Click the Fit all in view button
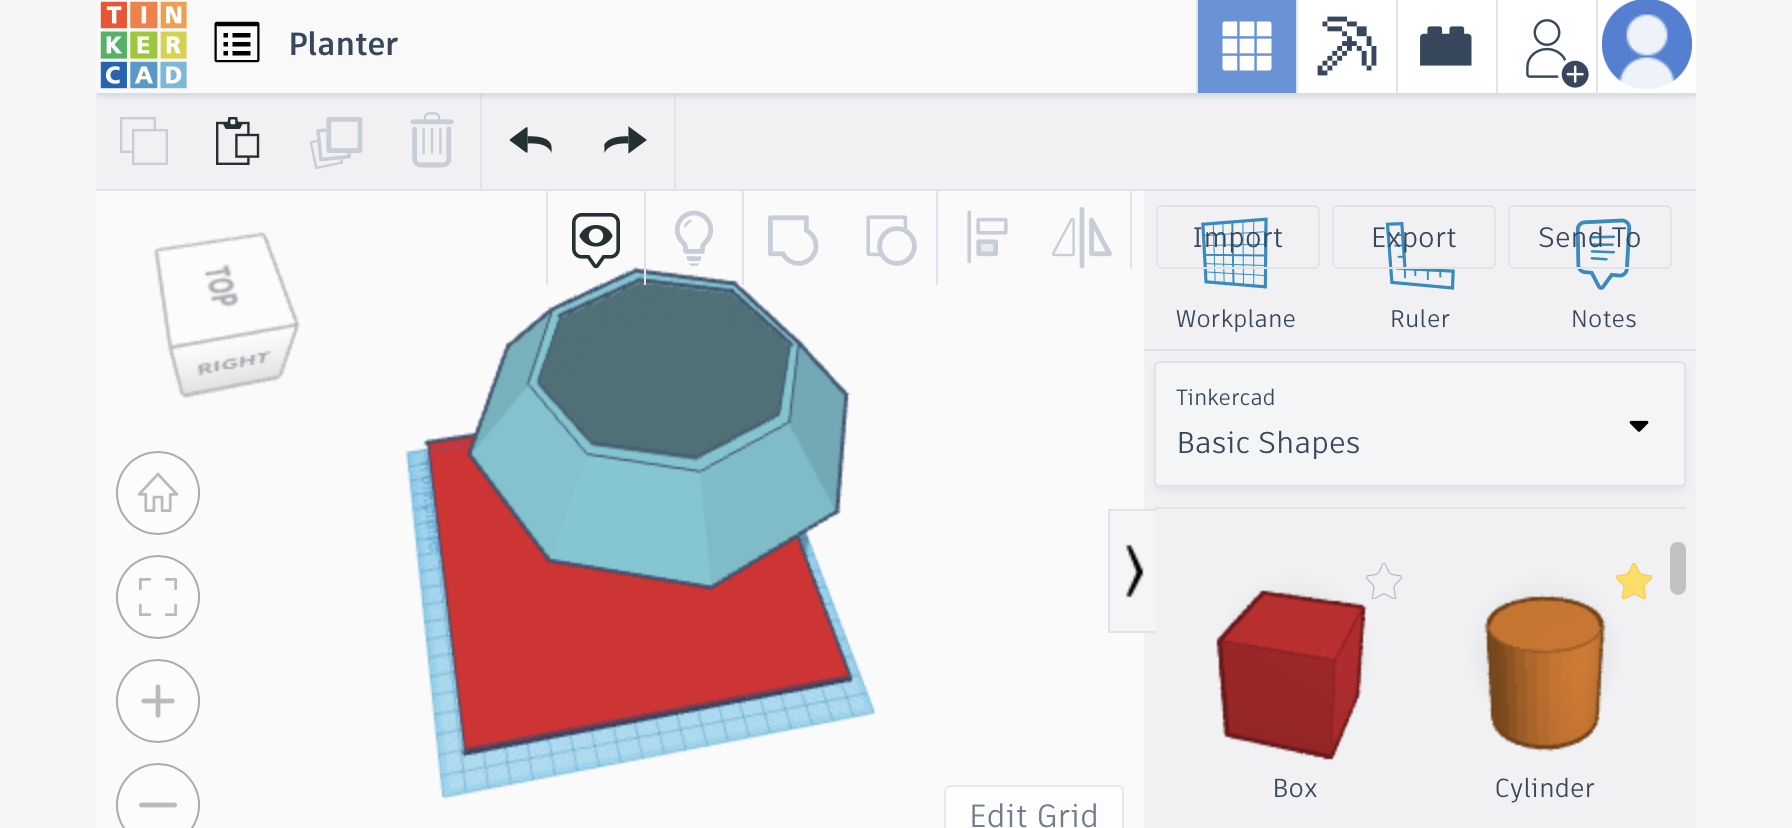This screenshot has width=1792, height=828. pos(158,597)
